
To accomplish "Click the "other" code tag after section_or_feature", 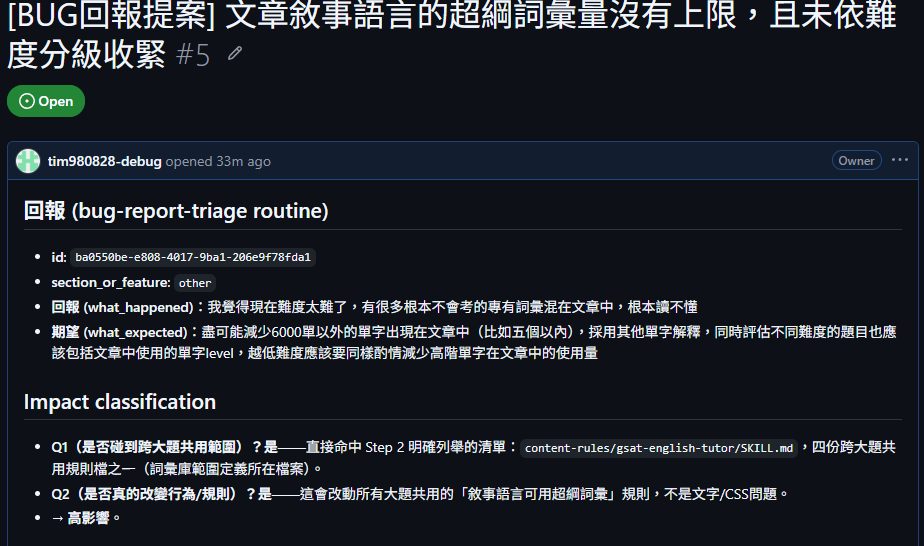I will pos(195,283).
